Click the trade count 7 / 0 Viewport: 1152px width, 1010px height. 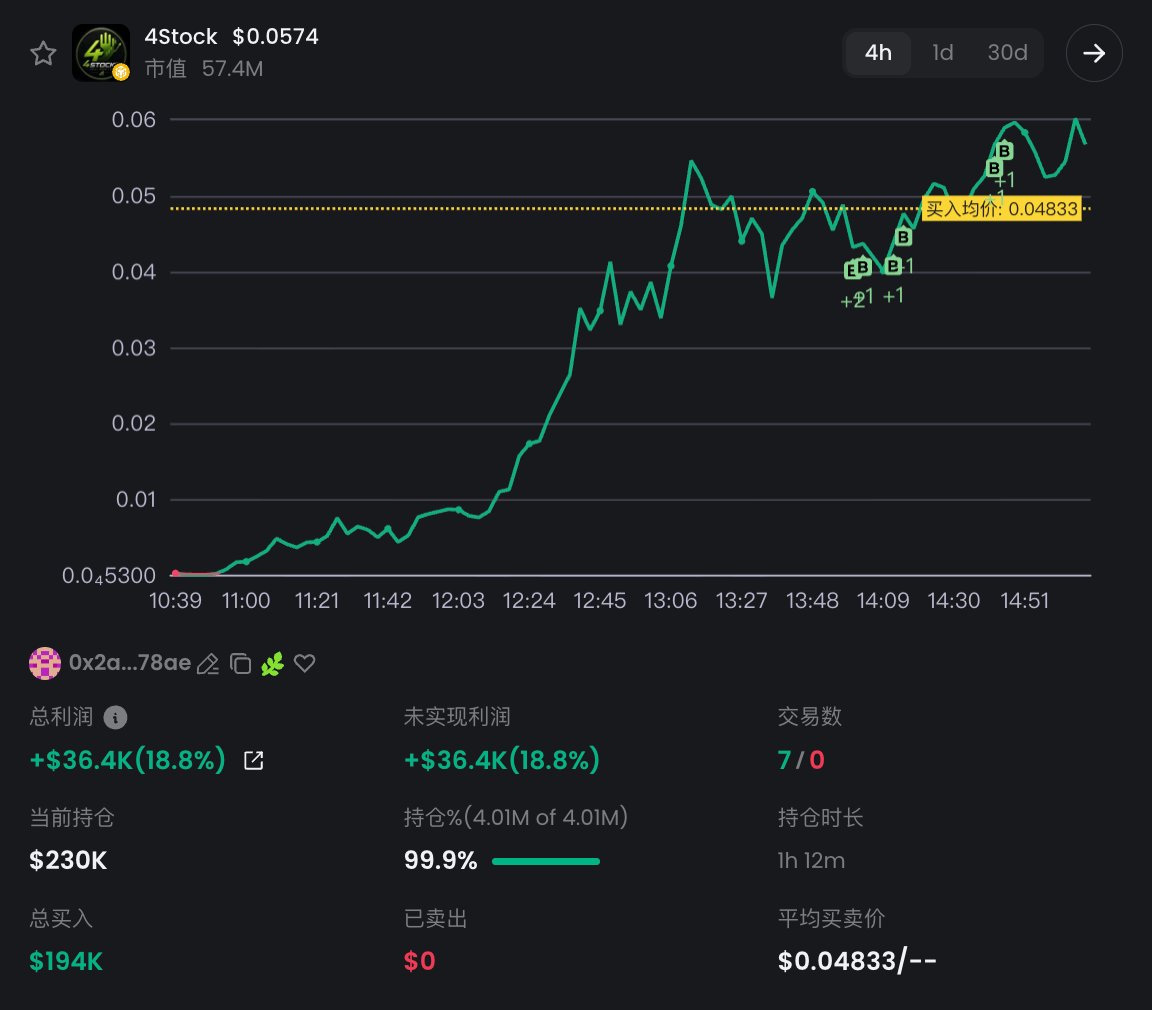coord(801,760)
